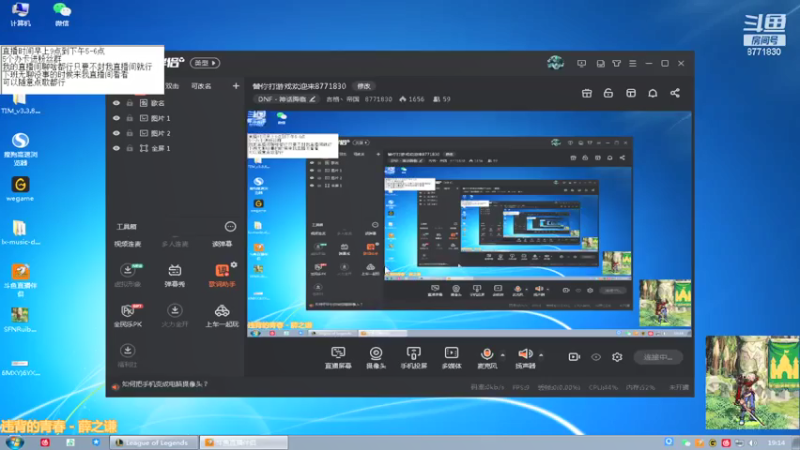This screenshot has height=450, width=800.
Task: Toggle the lock on 歌名 source
Action: tap(130, 103)
